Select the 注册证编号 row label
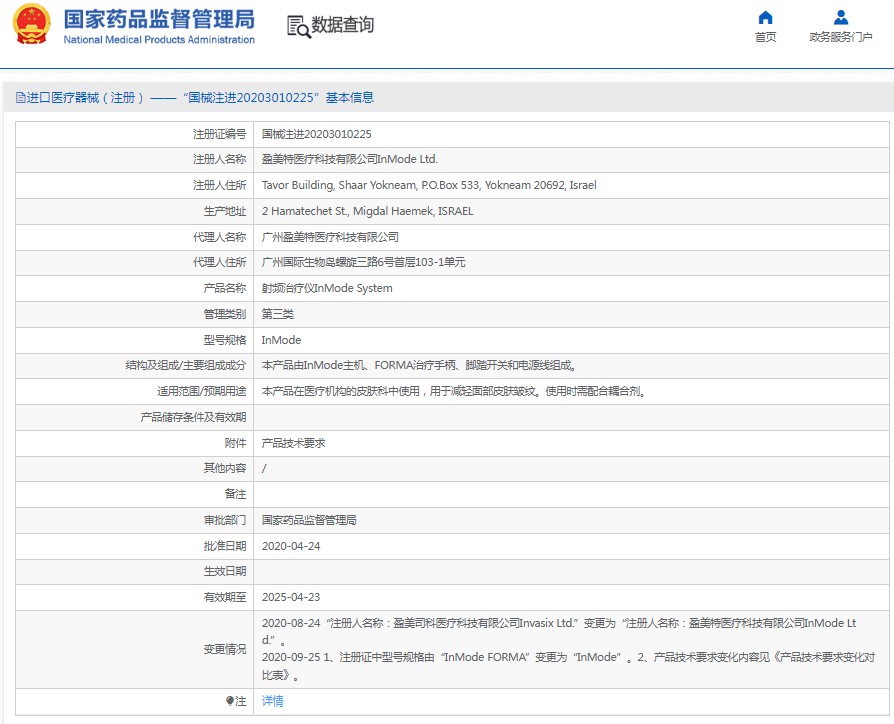Image resolution: width=894 pixels, height=724 pixels. pyautogui.click(x=220, y=134)
